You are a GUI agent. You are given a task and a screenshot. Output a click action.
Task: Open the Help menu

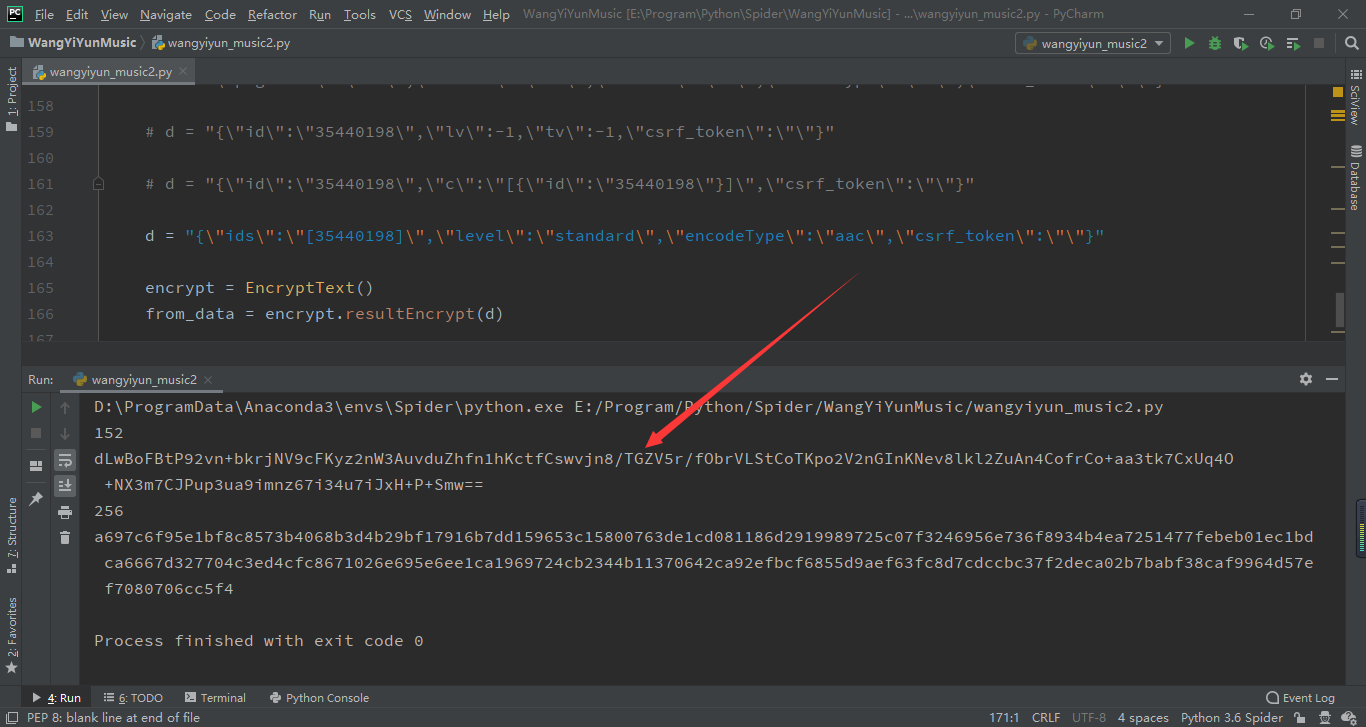496,14
